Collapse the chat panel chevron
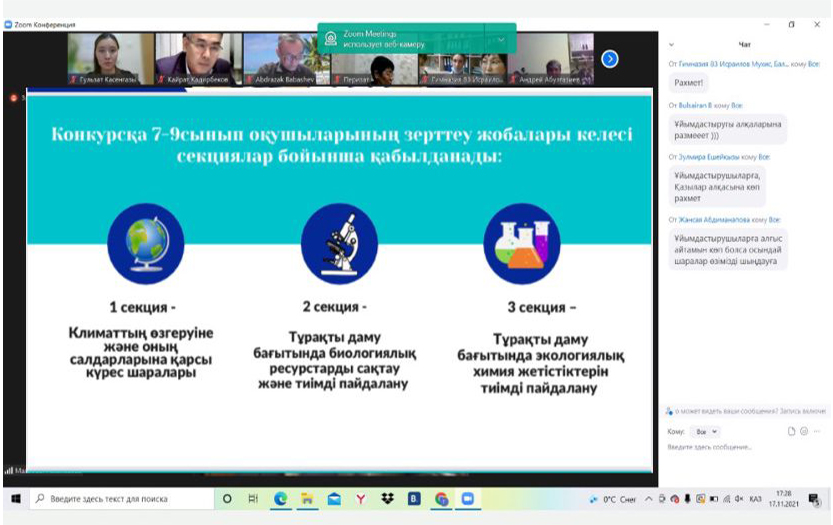The height and width of the screenshot is (525, 833). pyautogui.click(x=671, y=44)
